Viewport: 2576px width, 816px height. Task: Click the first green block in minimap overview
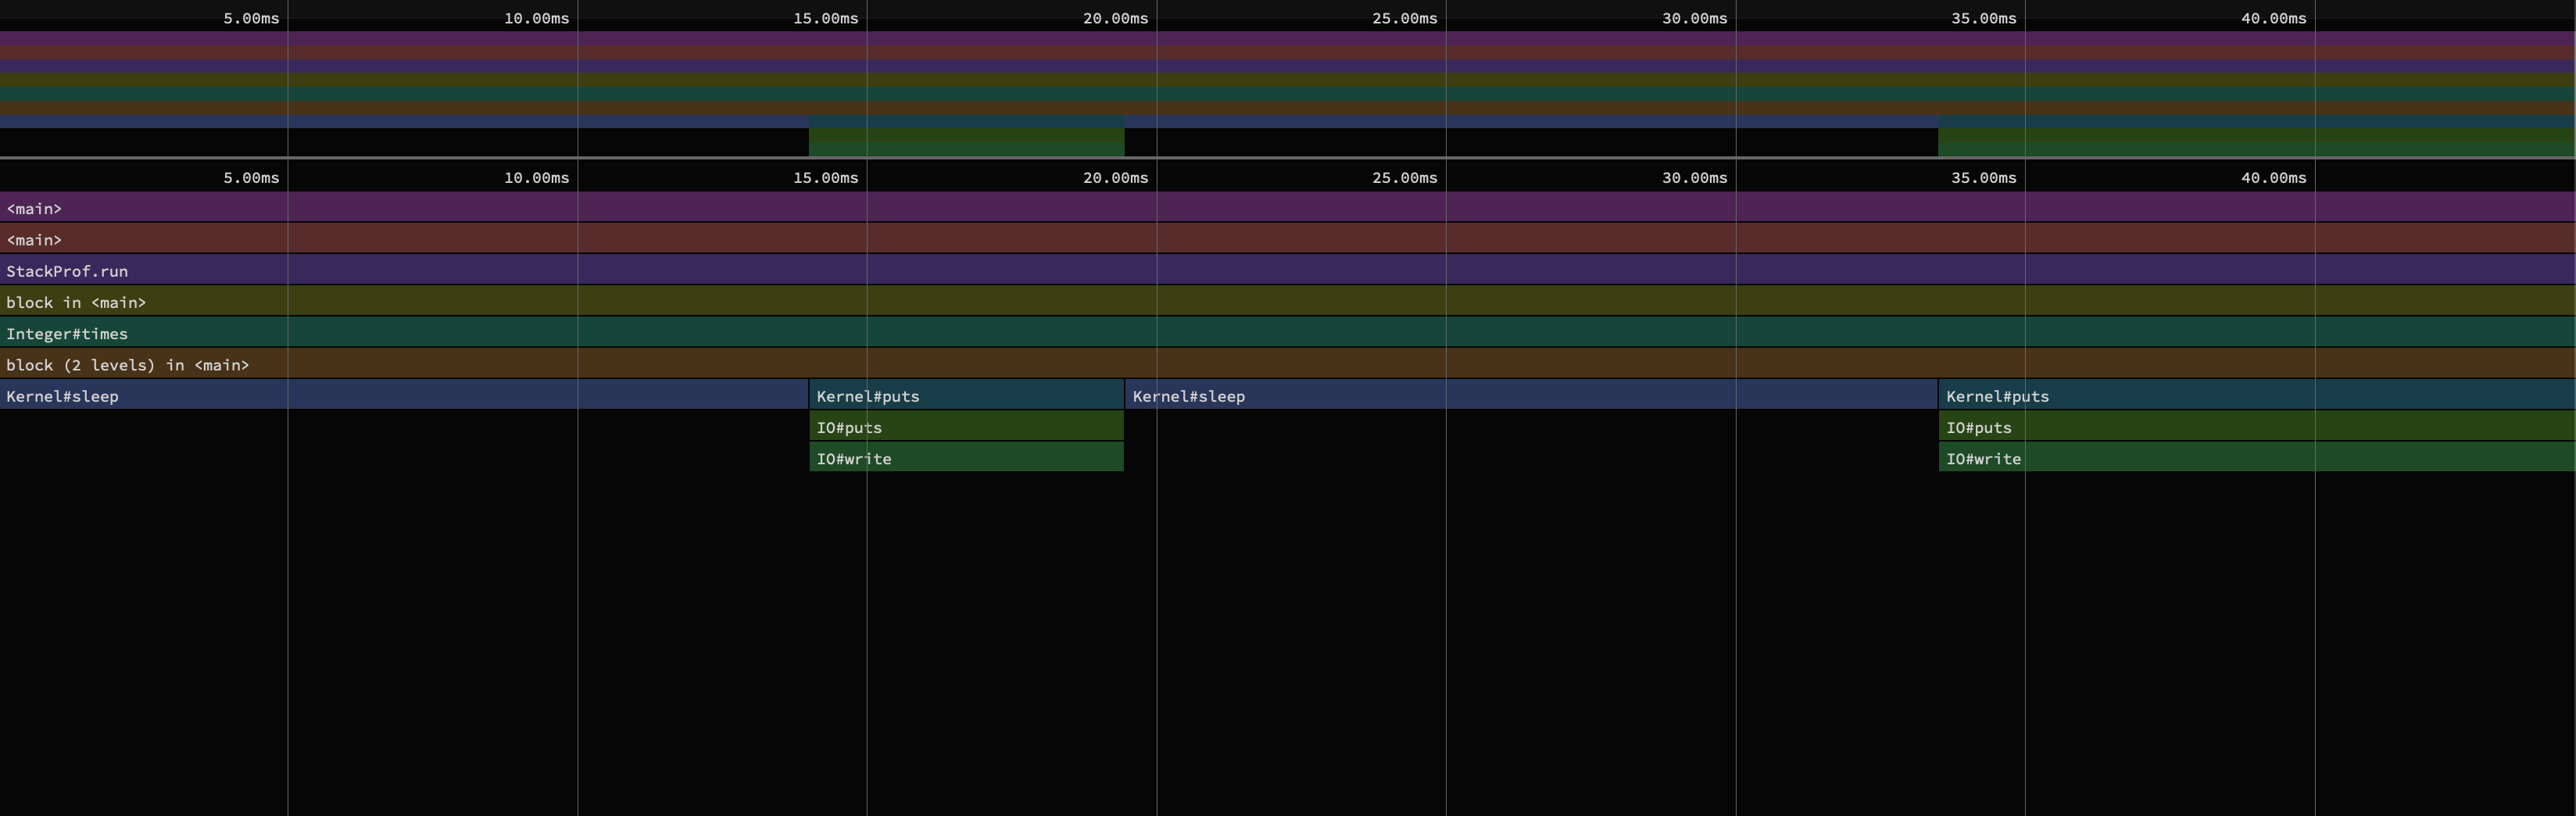point(967,141)
